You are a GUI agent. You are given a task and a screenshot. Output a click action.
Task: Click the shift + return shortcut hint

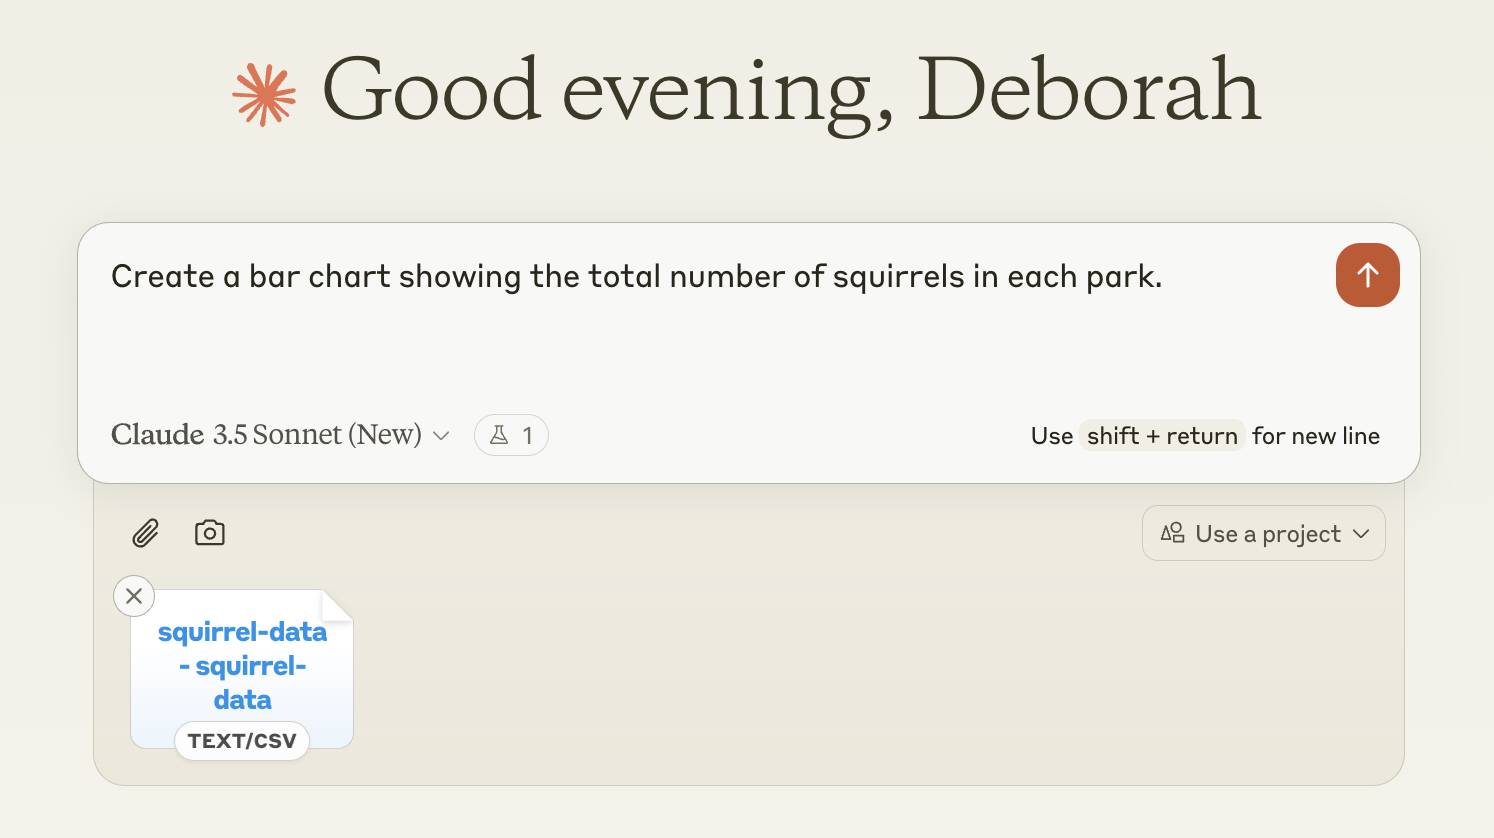[x=1162, y=436]
